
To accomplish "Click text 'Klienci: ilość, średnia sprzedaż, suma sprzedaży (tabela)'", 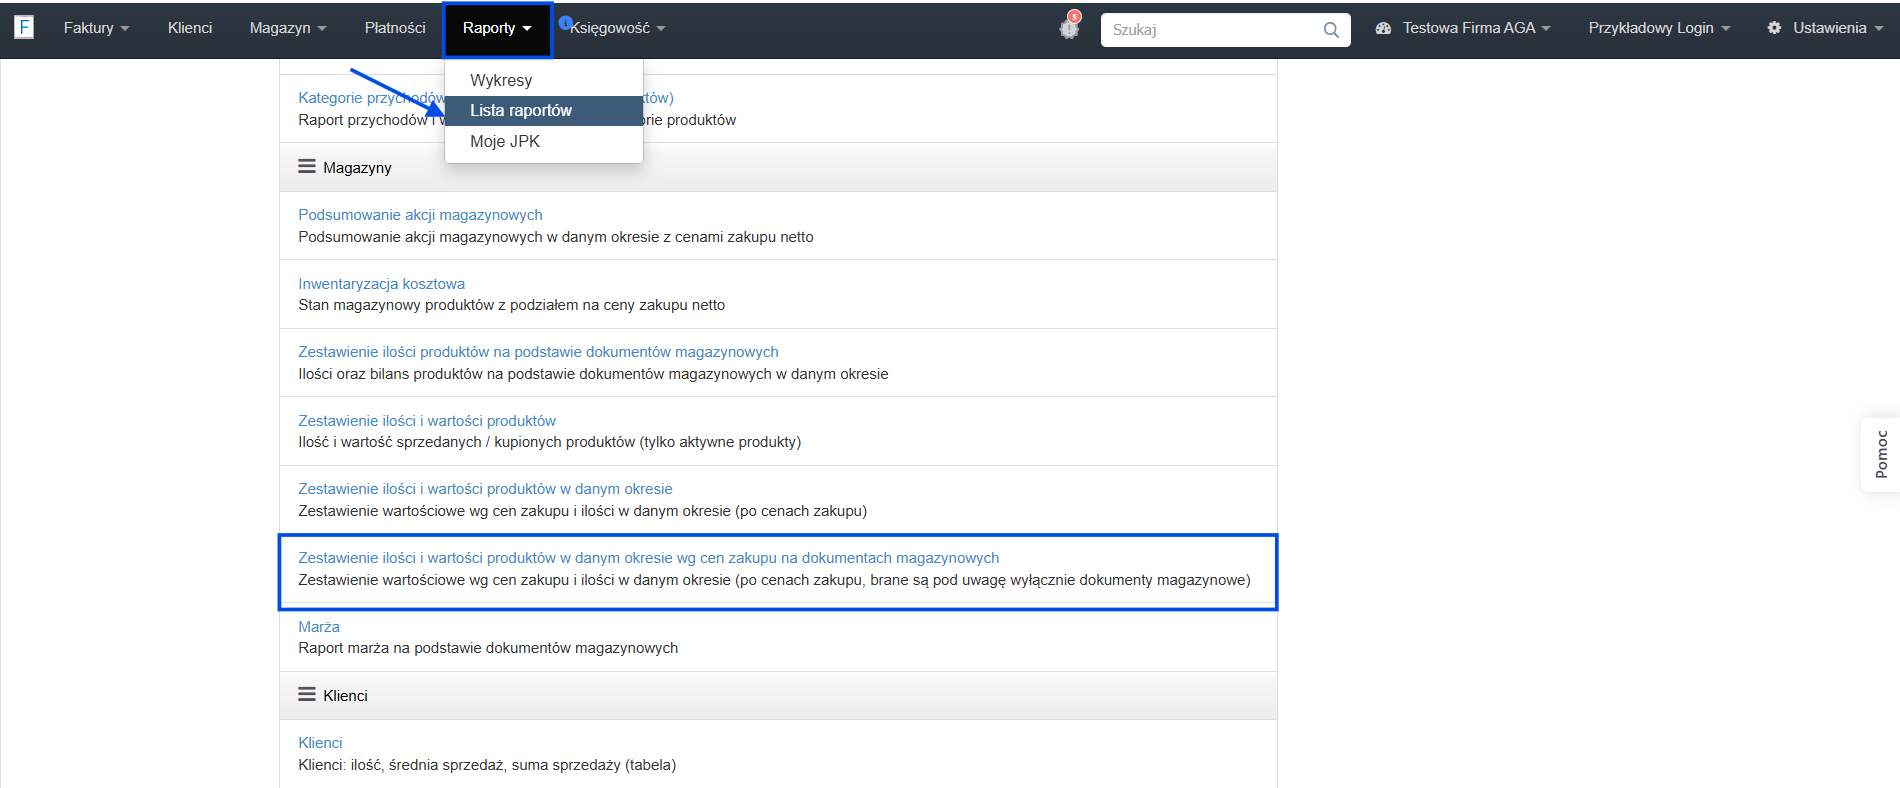I will coord(487,765).
